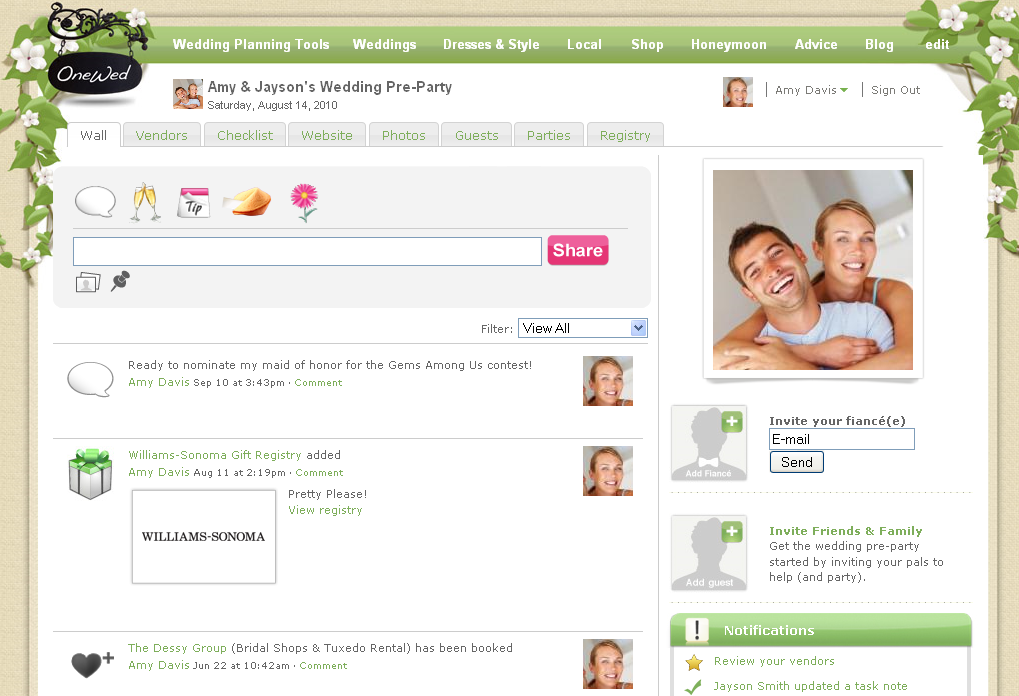The image size is (1019, 696).
Task: Open the Filter View All dropdown
Action: pyautogui.click(x=583, y=328)
